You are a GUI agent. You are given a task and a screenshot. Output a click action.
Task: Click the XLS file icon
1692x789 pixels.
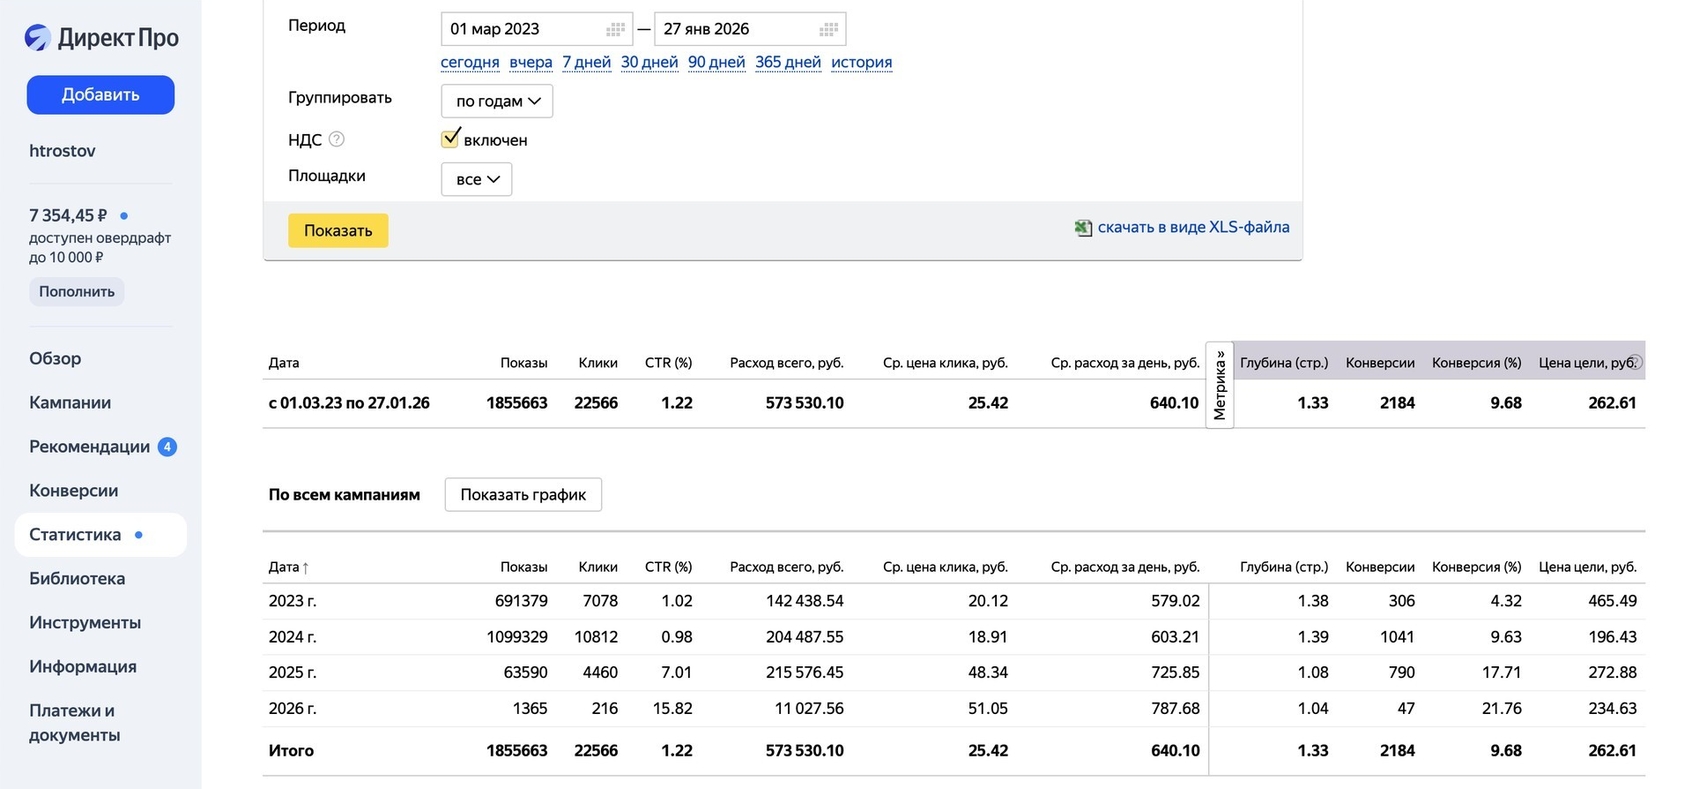click(x=1083, y=228)
